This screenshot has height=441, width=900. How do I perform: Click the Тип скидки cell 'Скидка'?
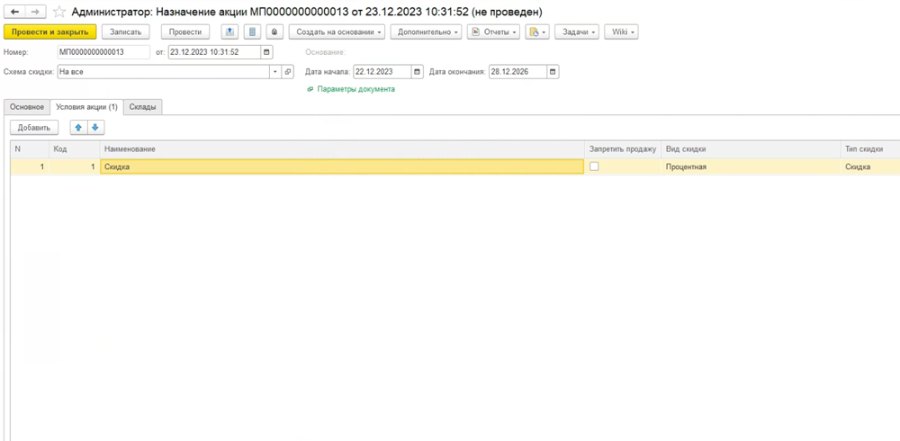pos(870,167)
